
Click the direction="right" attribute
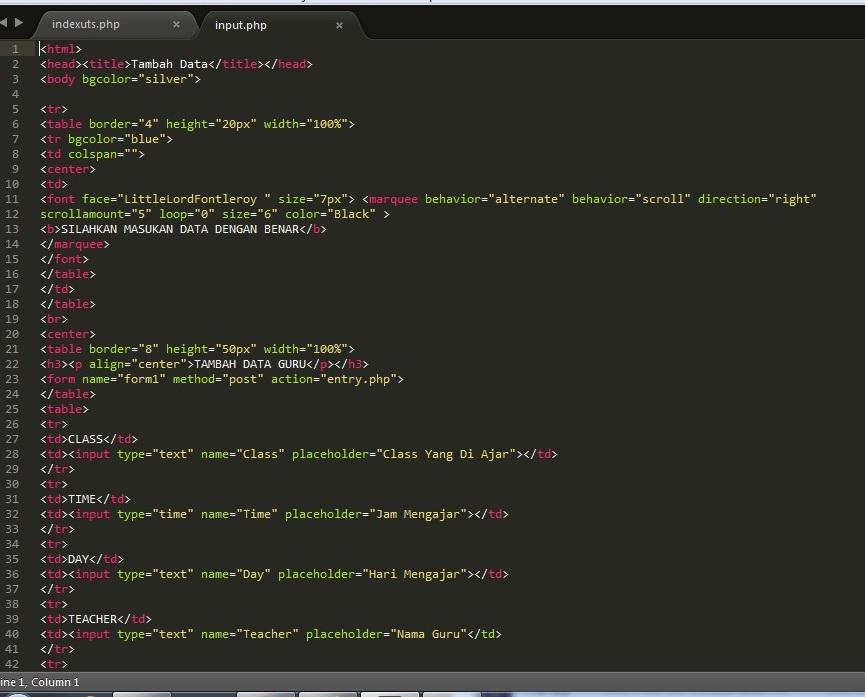coord(757,199)
